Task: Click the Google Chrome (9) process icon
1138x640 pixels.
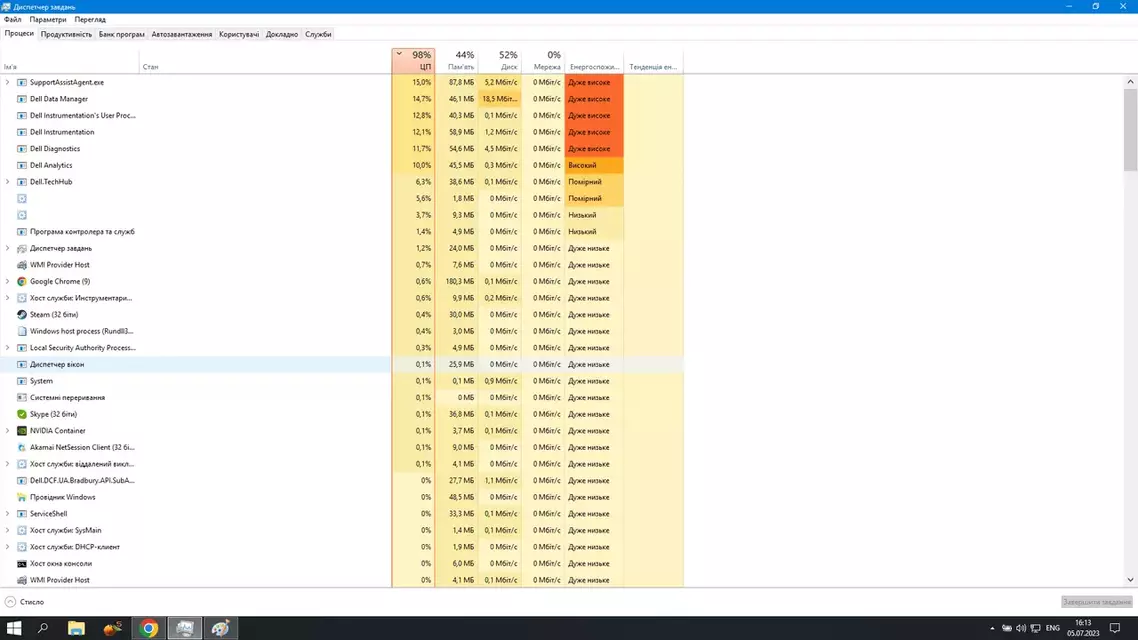Action: tap(22, 282)
